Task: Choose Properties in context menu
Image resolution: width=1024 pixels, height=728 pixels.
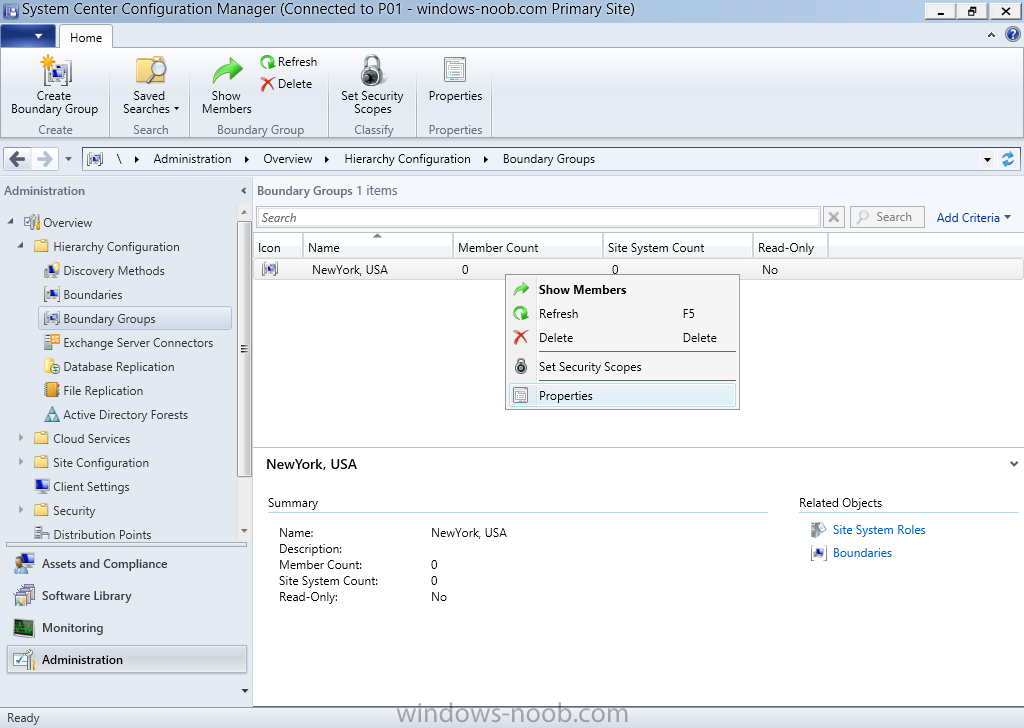Action: (622, 396)
